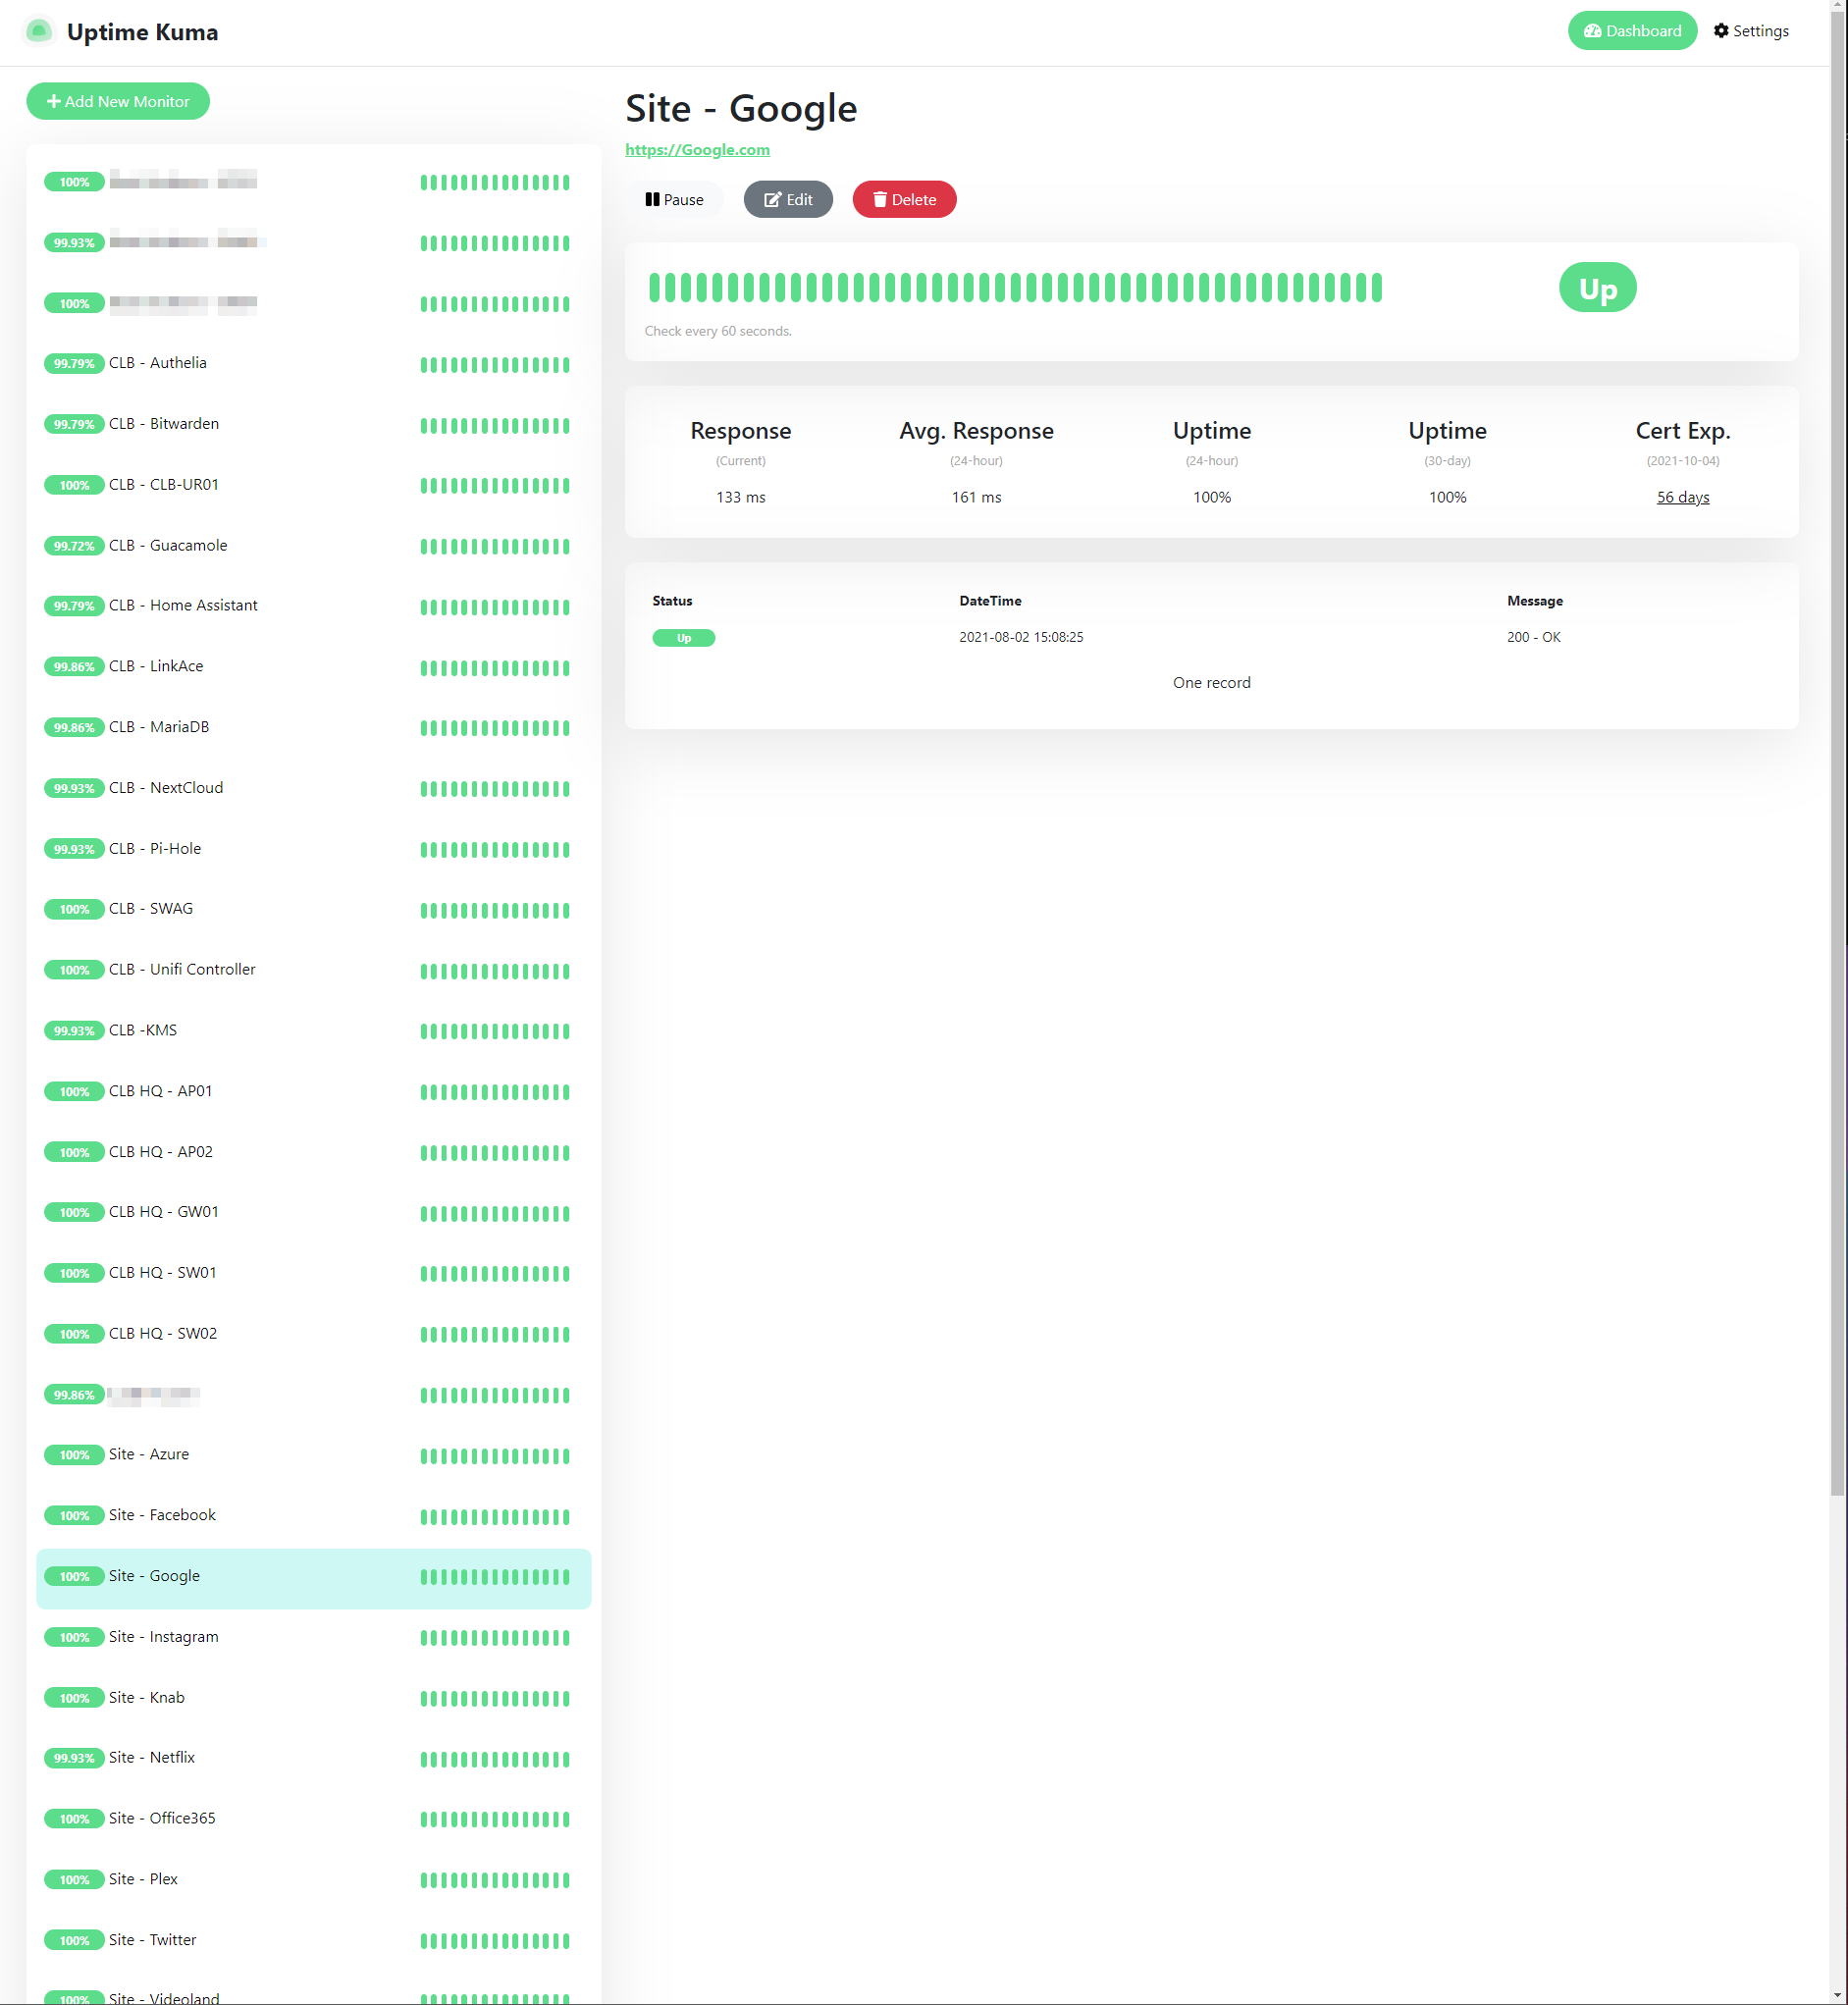Image resolution: width=1848 pixels, height=2005 pixels.
Task: Open the CLB HQ - GW01 monitor
Action: tap(314, 1213)
